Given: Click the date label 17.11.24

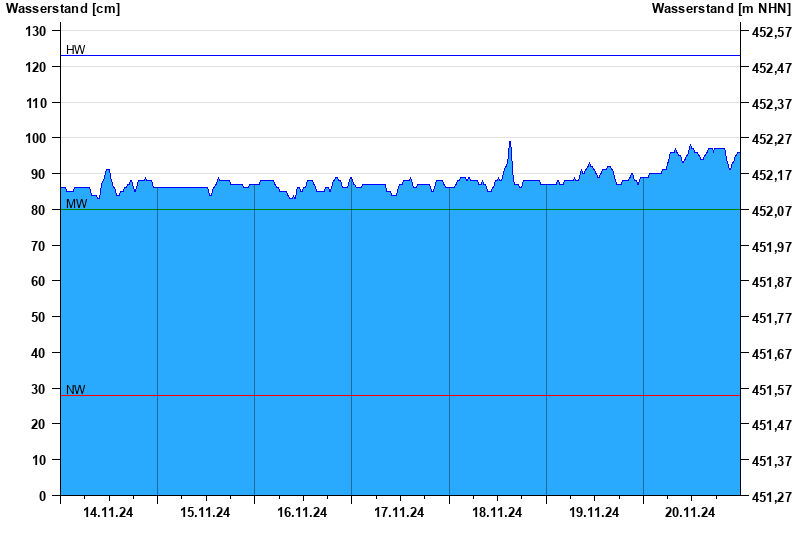Looking at the screenshot, I should pyautogui.click(x=399, y=512).
